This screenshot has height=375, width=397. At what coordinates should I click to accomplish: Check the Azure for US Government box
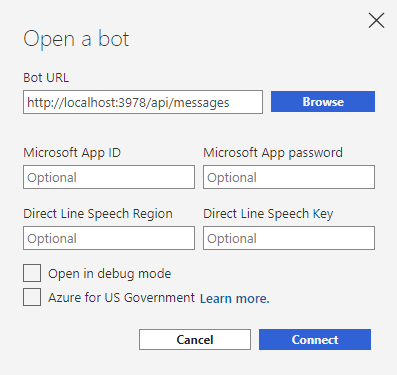click(32, 297)
